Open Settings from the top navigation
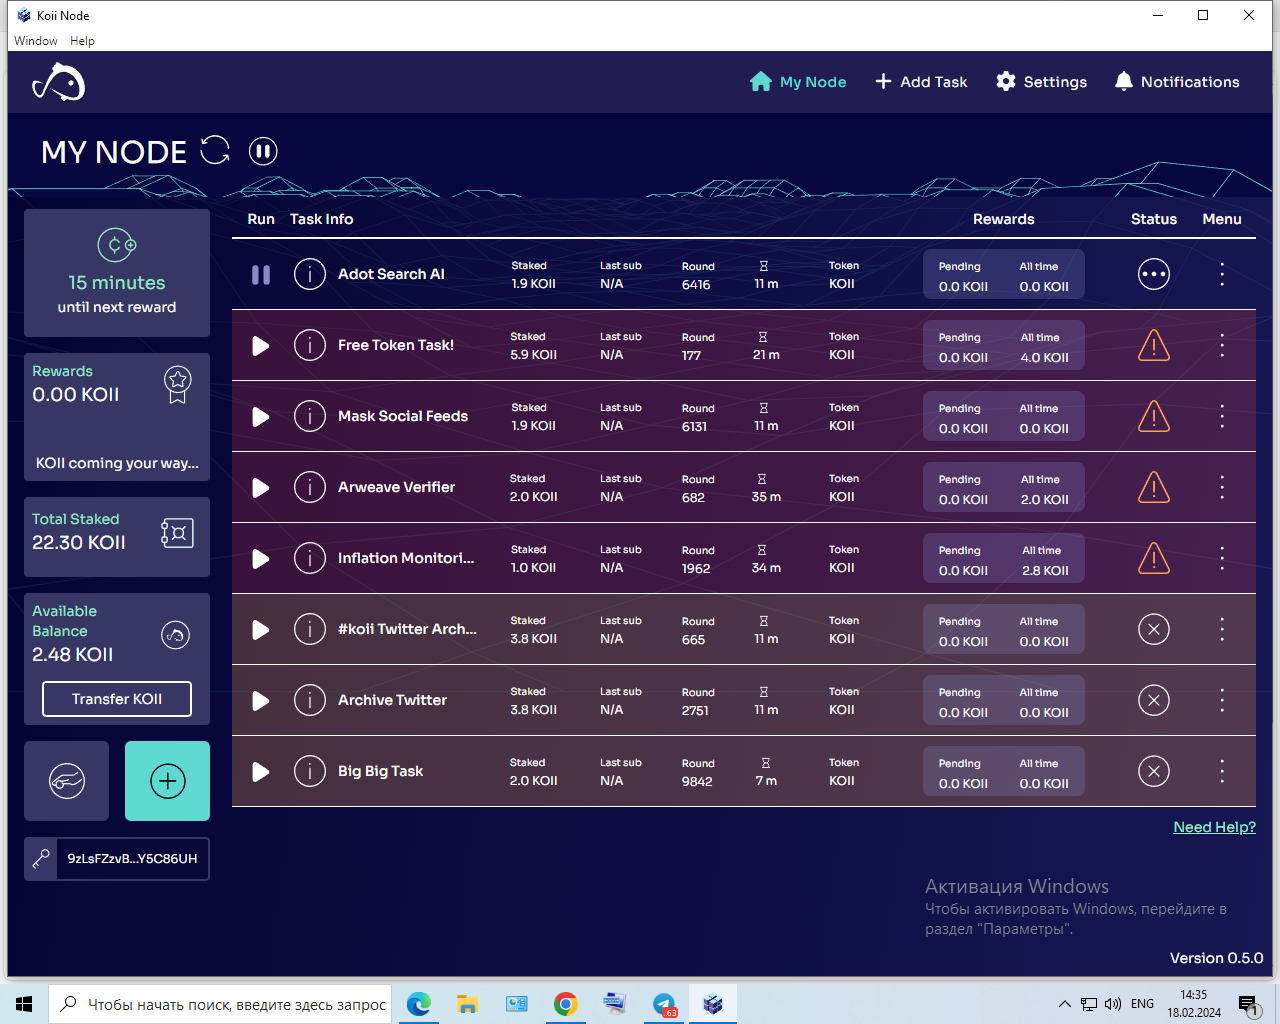Viewport: 1280px width, 1024px height. click(1041, 82)
